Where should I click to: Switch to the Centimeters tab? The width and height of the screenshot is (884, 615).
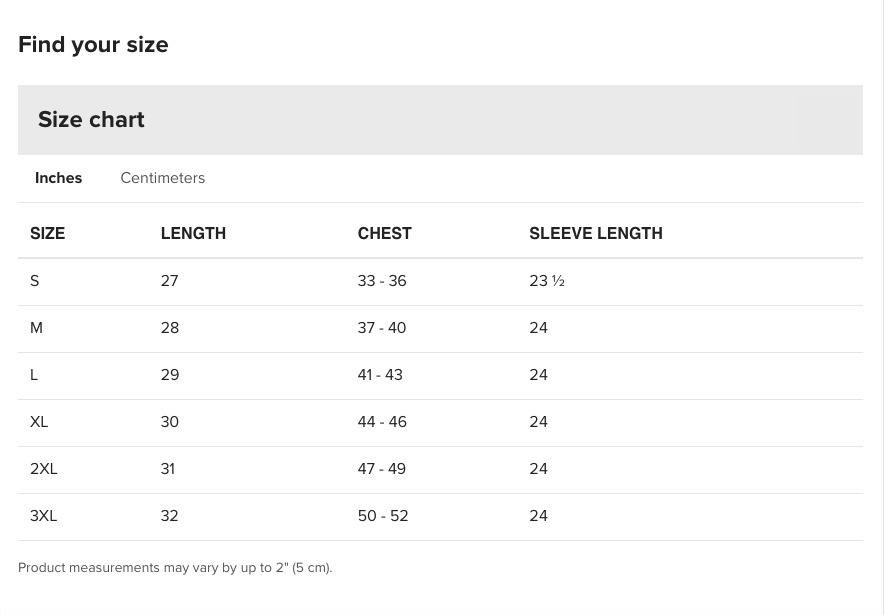[x=162, y=178]
